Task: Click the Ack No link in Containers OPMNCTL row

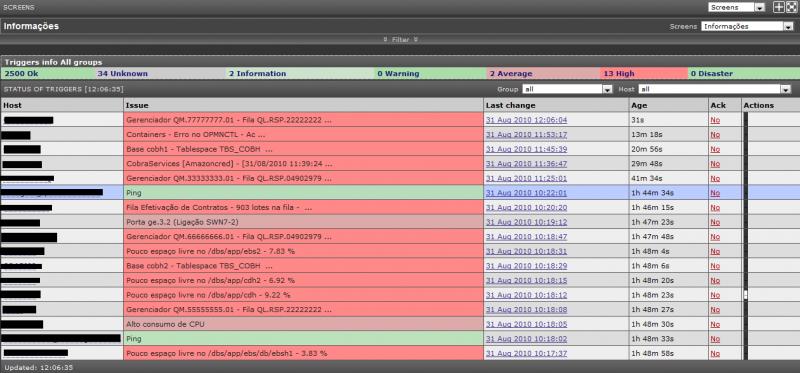Action: pyautogui.click(x=715, y=135)
